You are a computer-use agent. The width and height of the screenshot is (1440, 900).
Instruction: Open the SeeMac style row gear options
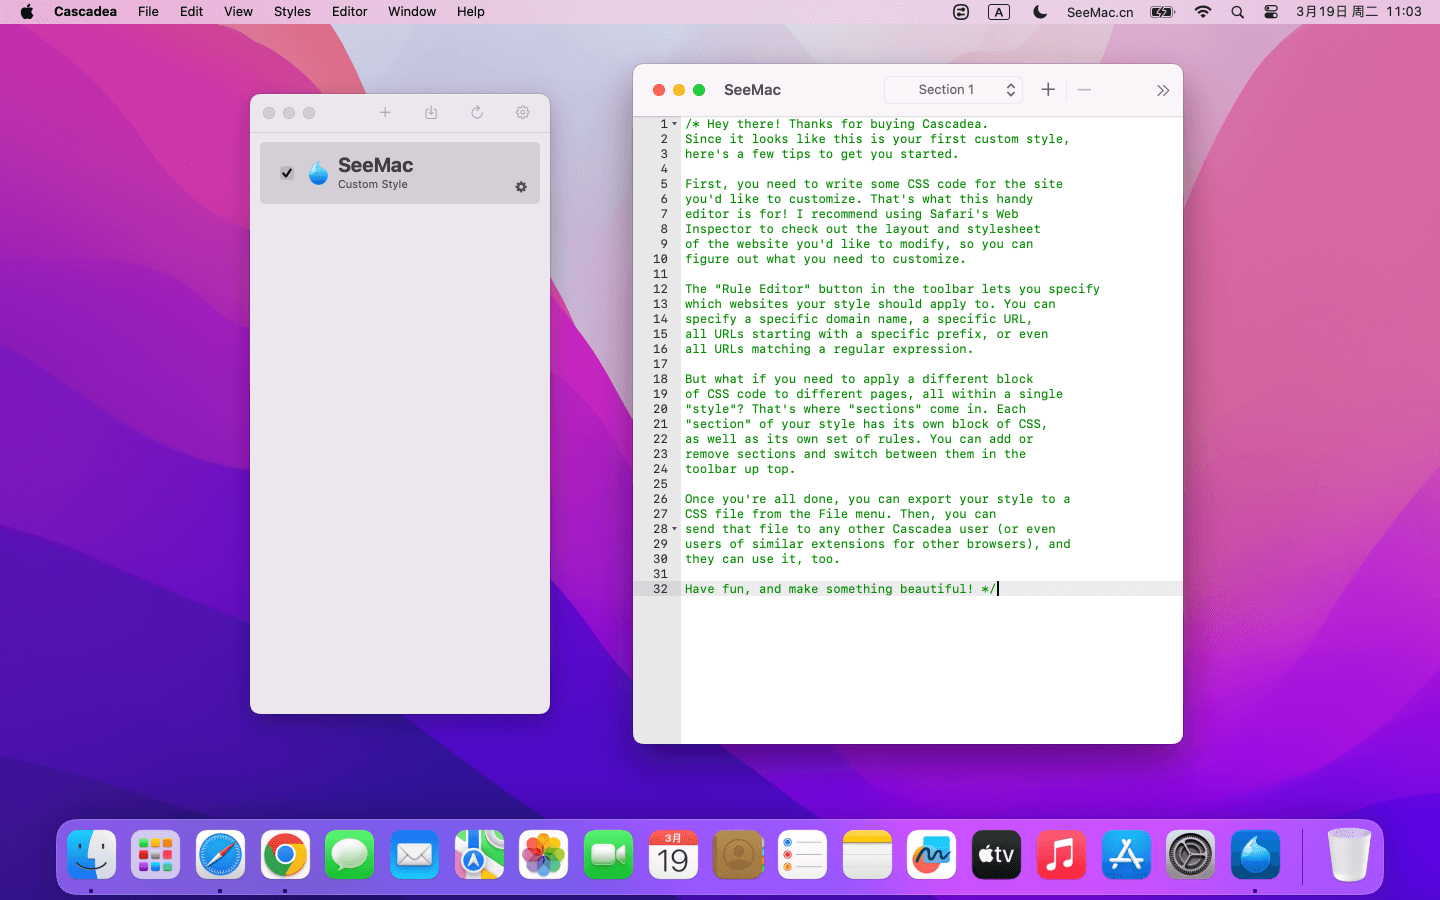(521, 187)
